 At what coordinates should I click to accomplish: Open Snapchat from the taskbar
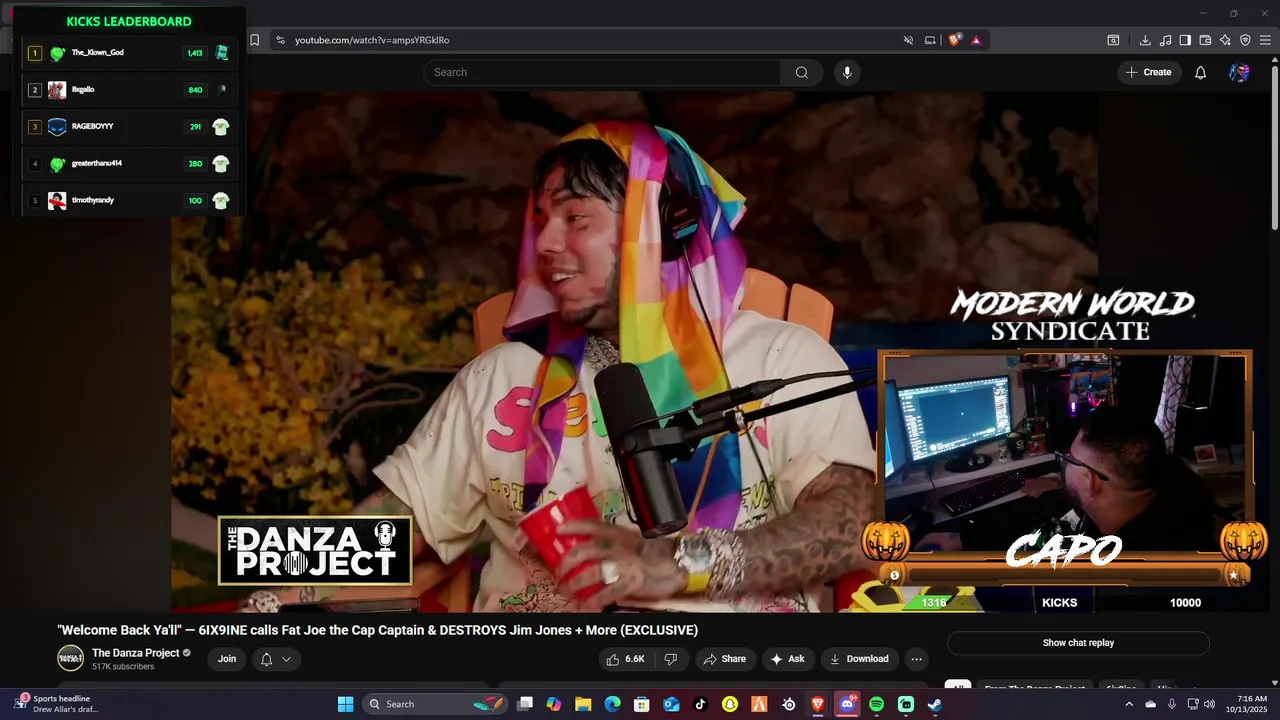(x=730, y=704)
